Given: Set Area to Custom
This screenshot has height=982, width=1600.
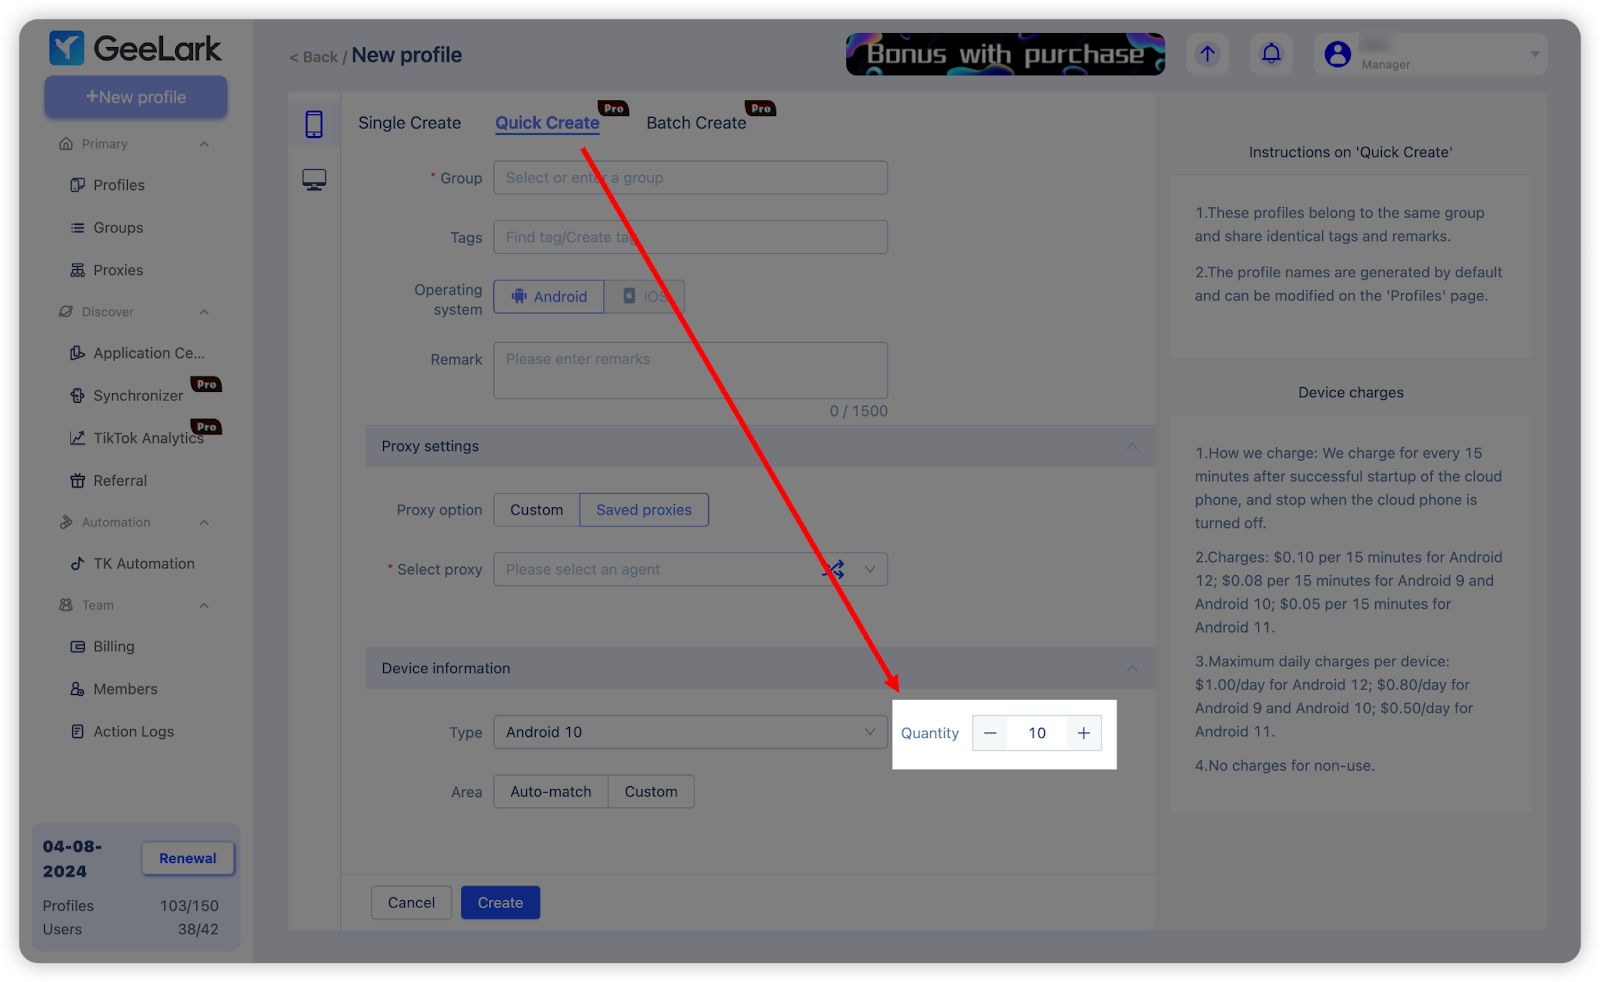Looking at the screenshot, I should point(651,792).
